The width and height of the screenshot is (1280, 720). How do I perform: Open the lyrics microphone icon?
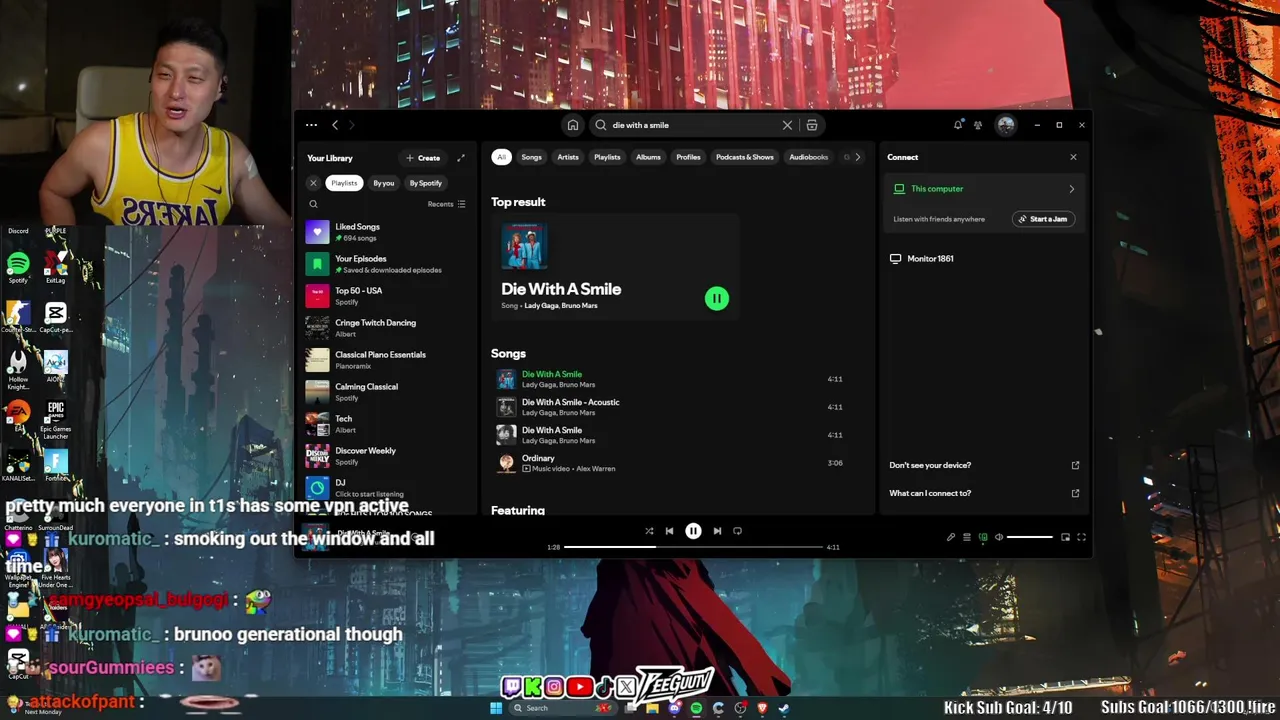951,537
